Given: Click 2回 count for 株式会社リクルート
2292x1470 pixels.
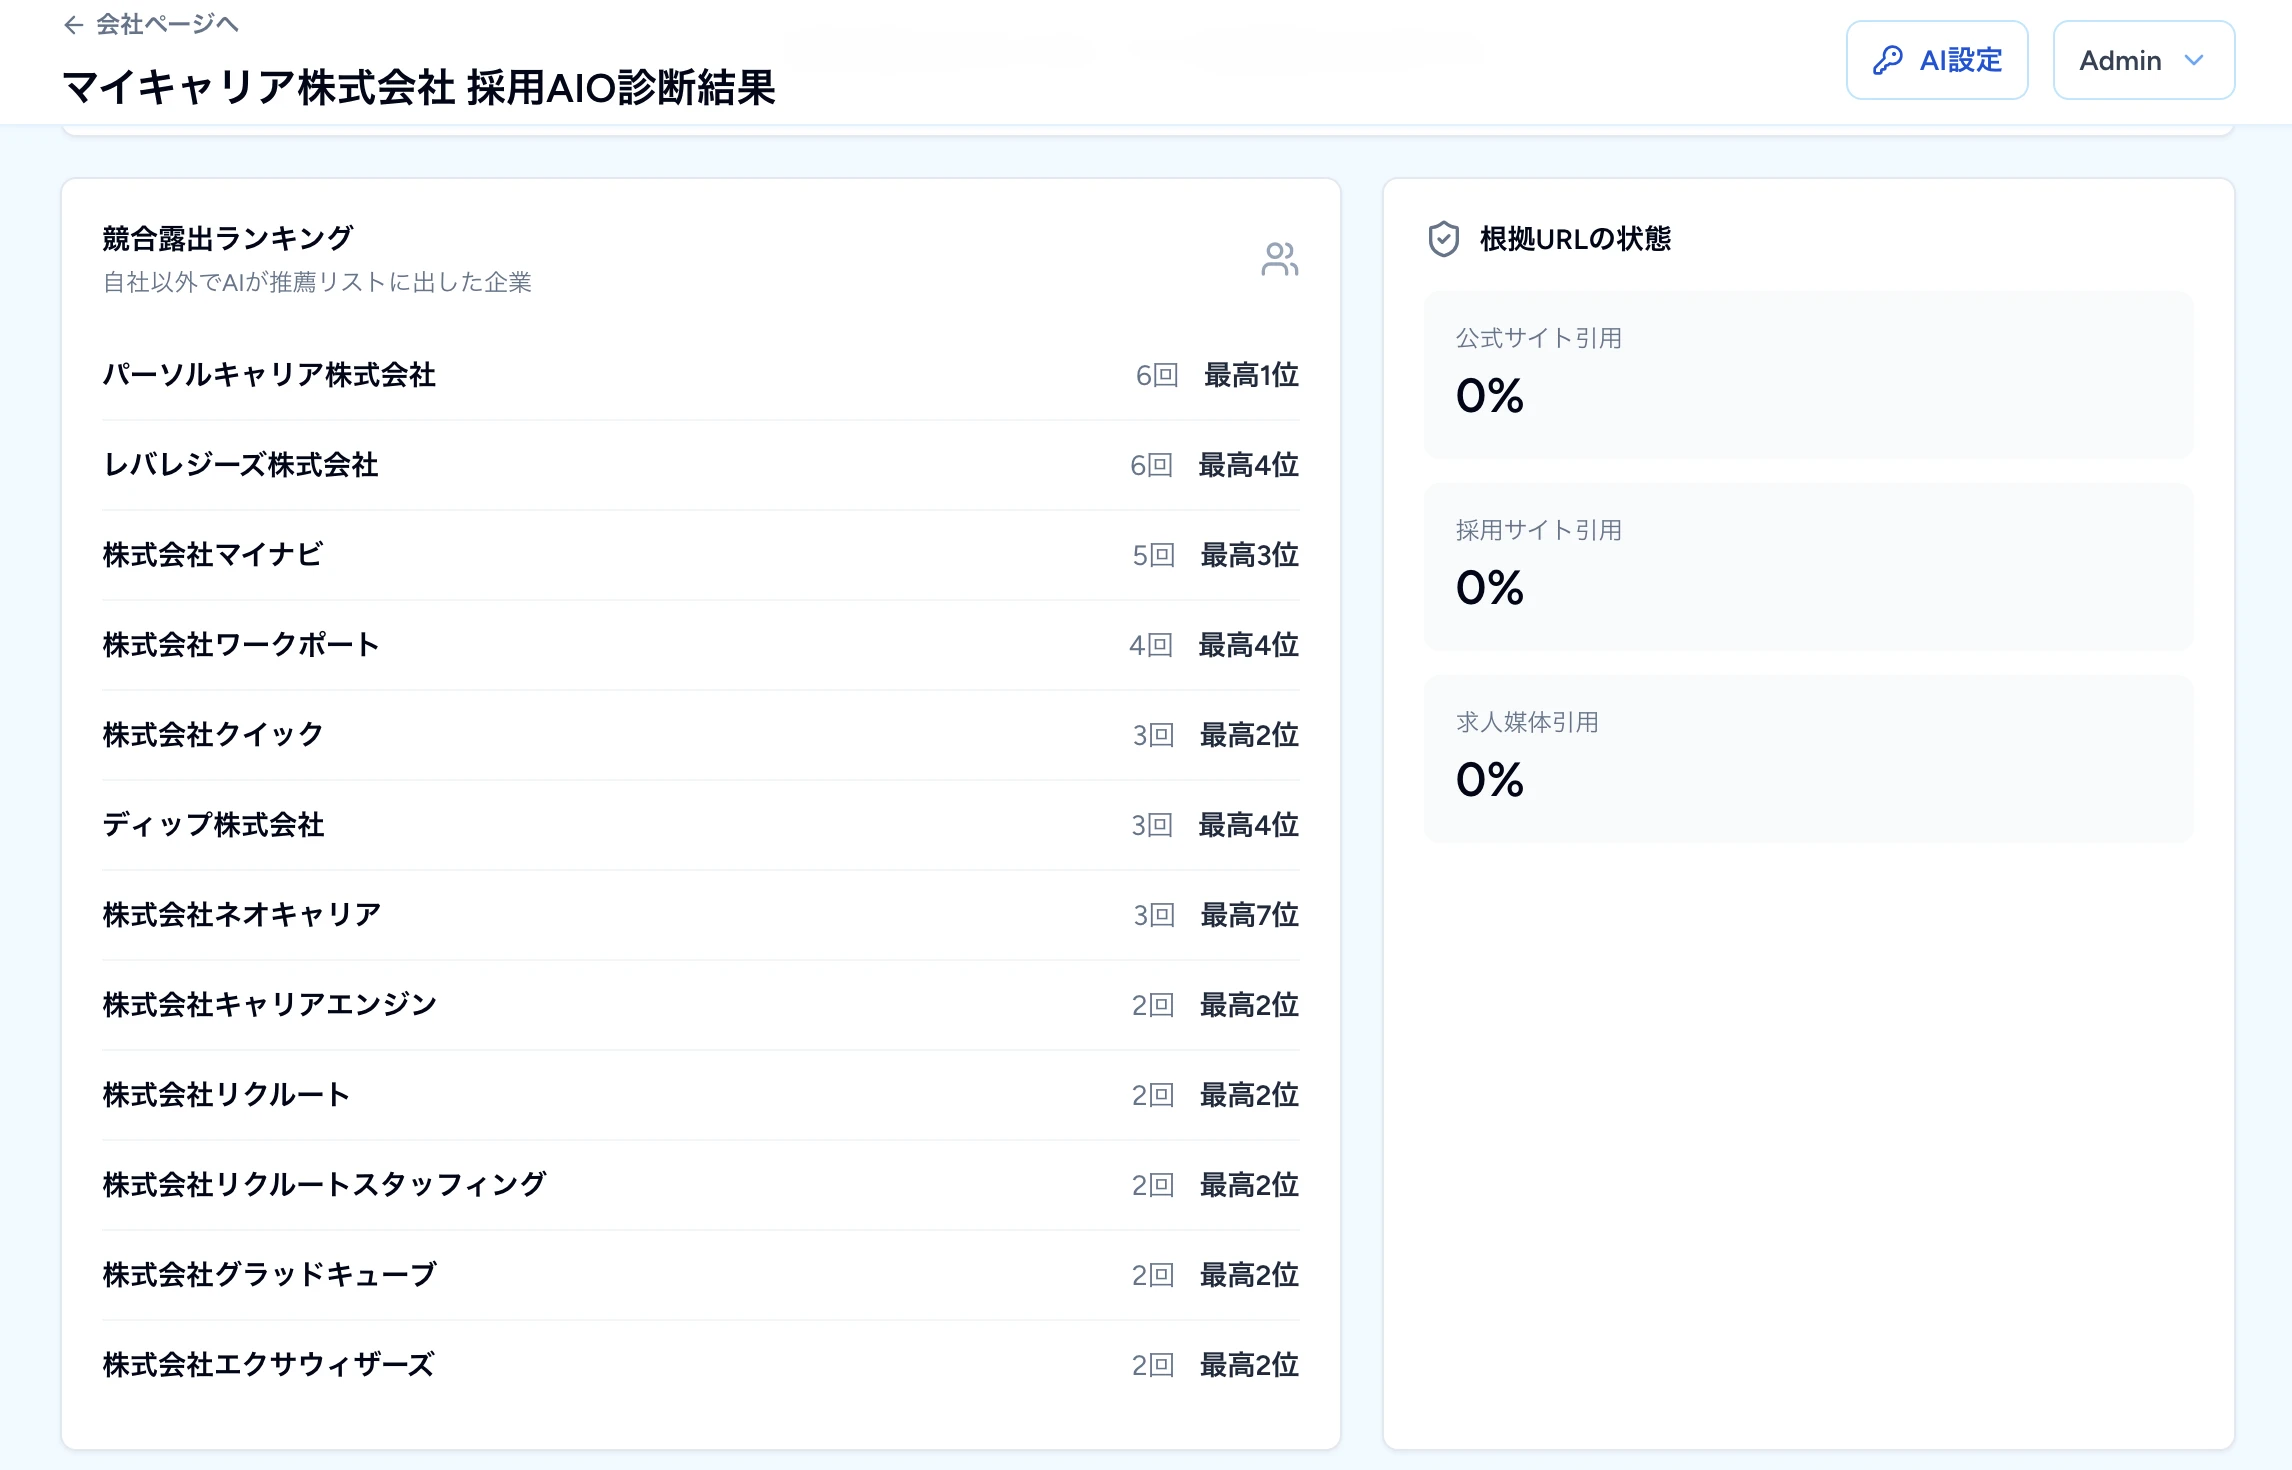Looking at the screenshot, I should click(1153, 1095).
